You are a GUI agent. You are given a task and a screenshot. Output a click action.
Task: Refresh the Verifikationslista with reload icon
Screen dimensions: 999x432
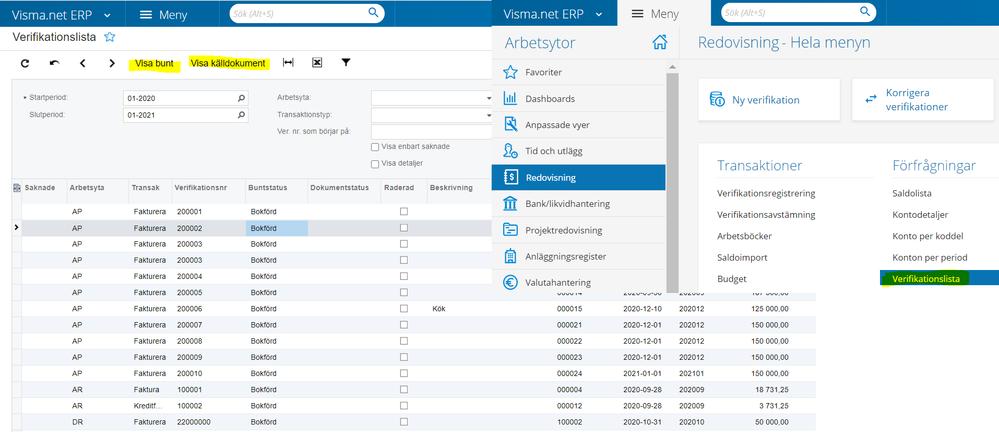click(x=25, y=63)
